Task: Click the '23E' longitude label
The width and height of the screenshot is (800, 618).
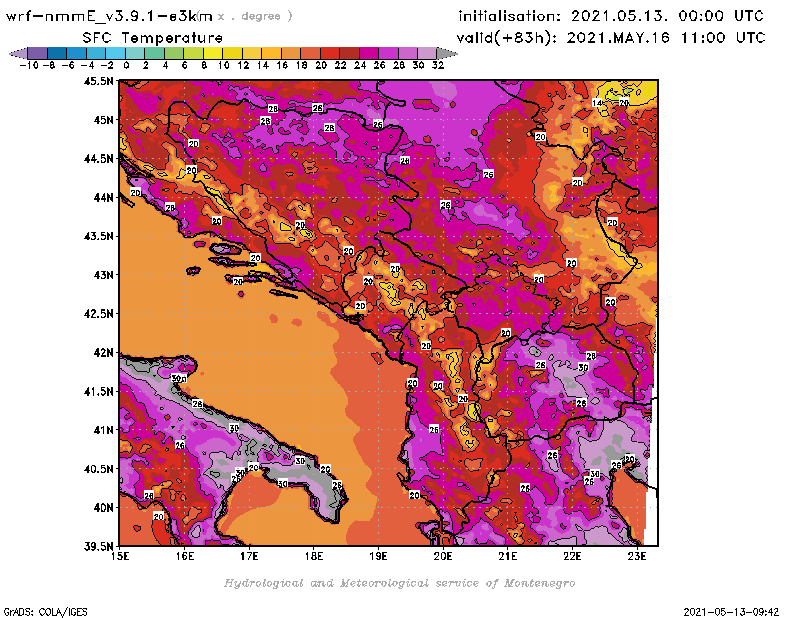Action: [637, 556]
